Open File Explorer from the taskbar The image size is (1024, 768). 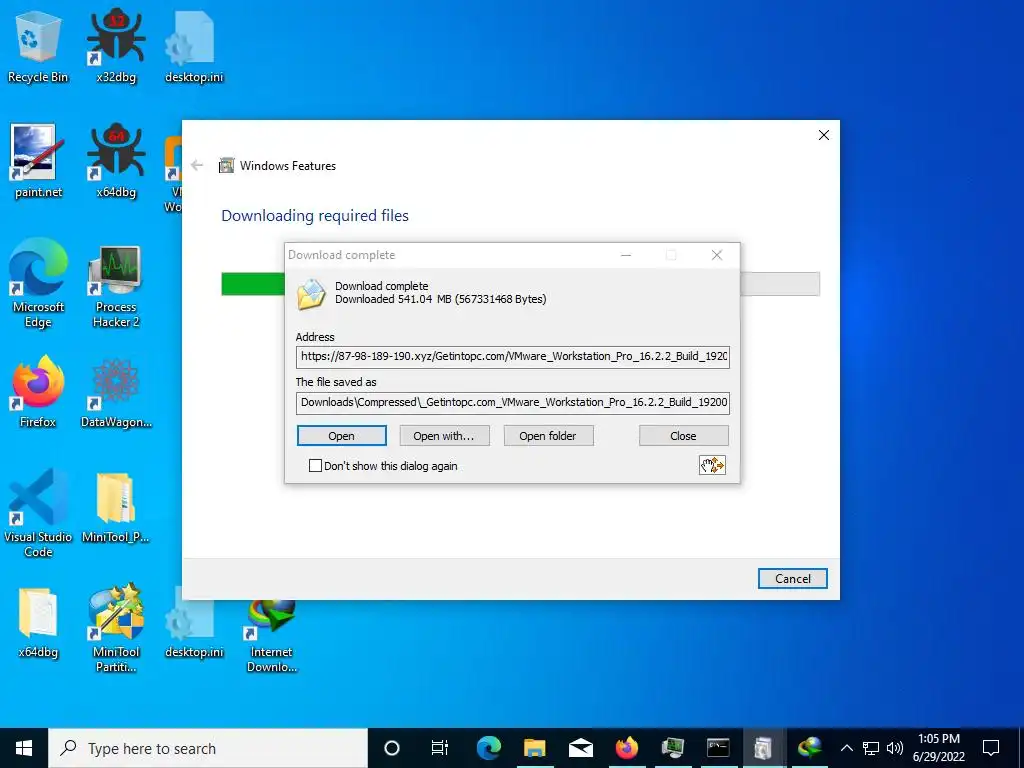tap(534, 748)
